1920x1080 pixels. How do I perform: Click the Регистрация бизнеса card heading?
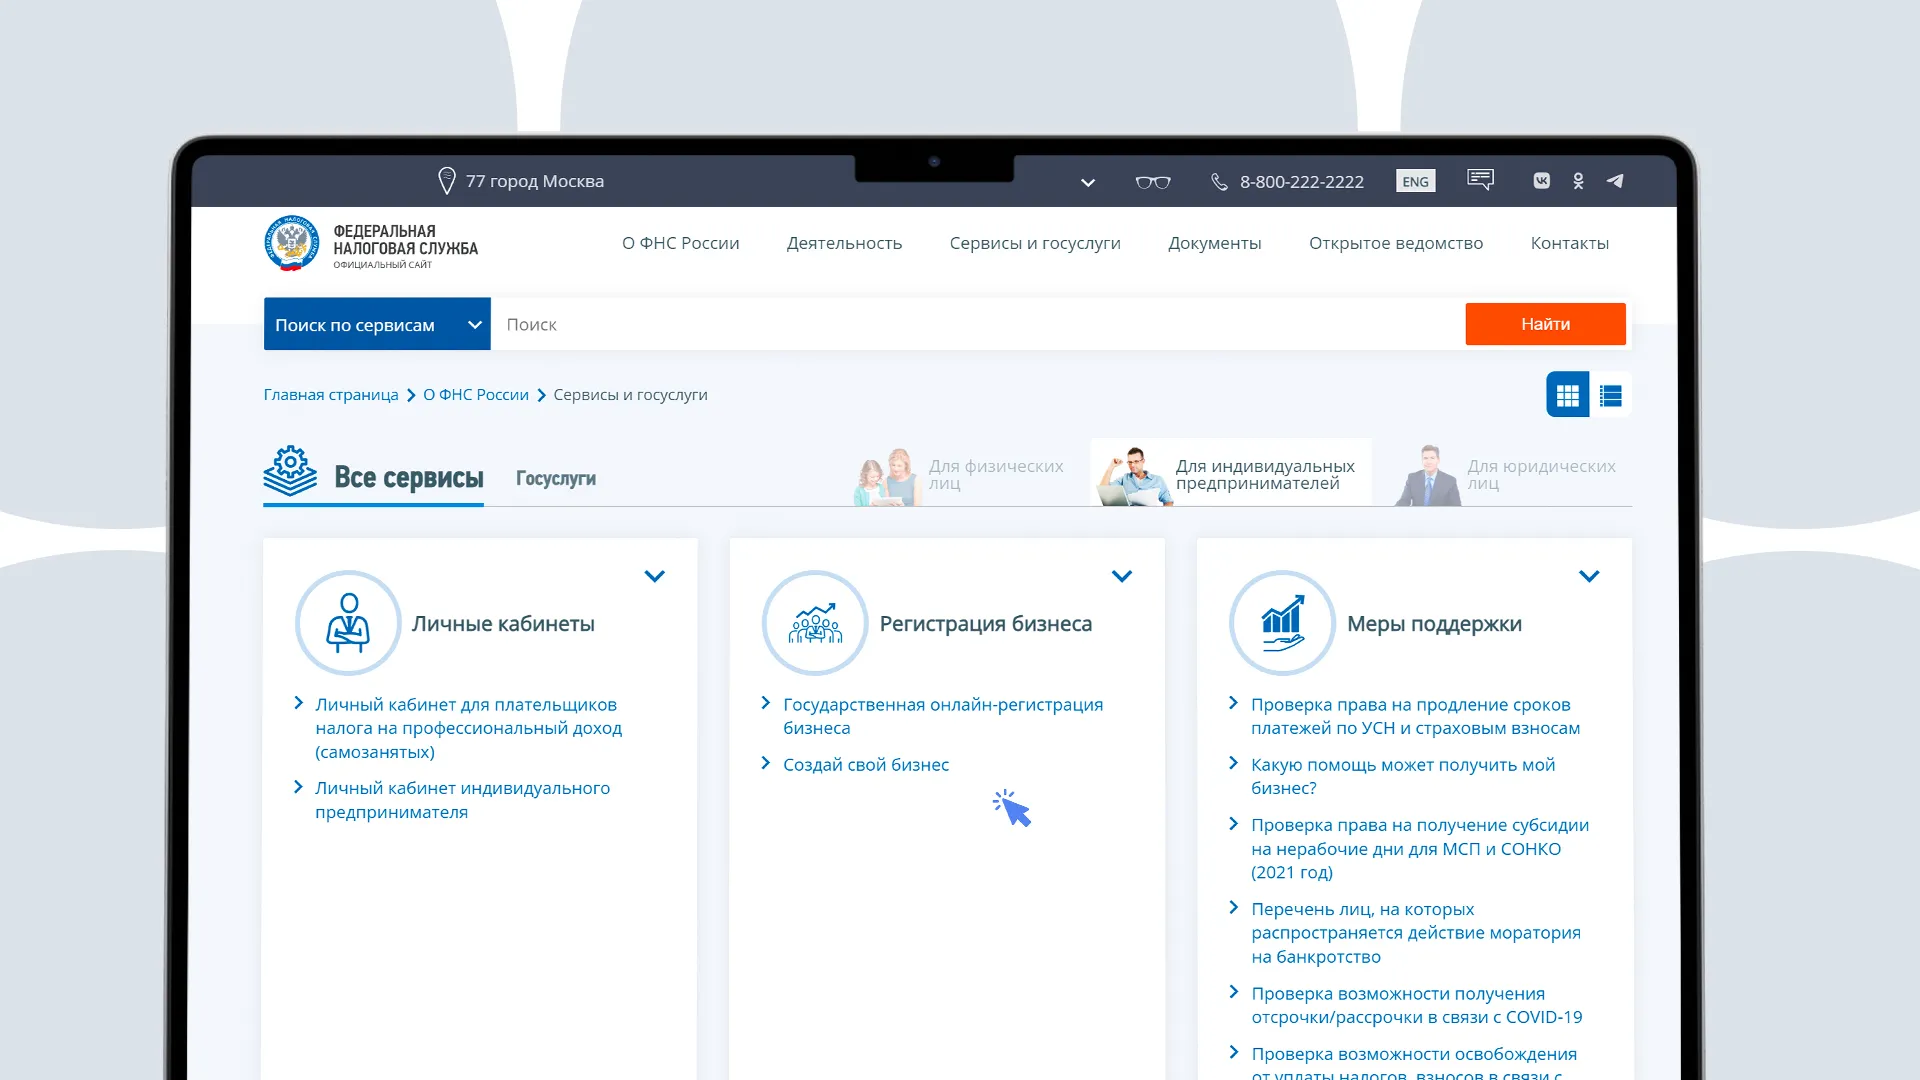coord(986,624)
